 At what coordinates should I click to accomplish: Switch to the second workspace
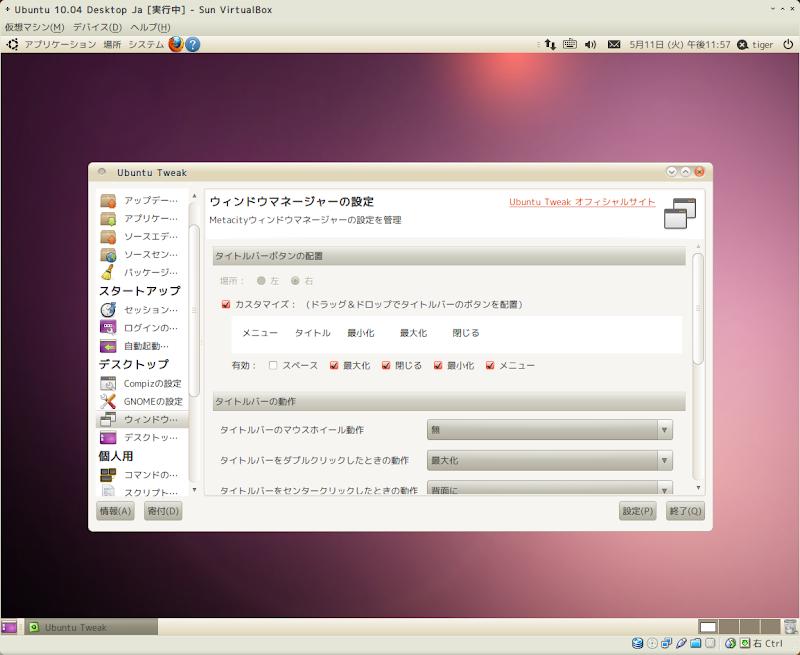click(x=729, y=627)
